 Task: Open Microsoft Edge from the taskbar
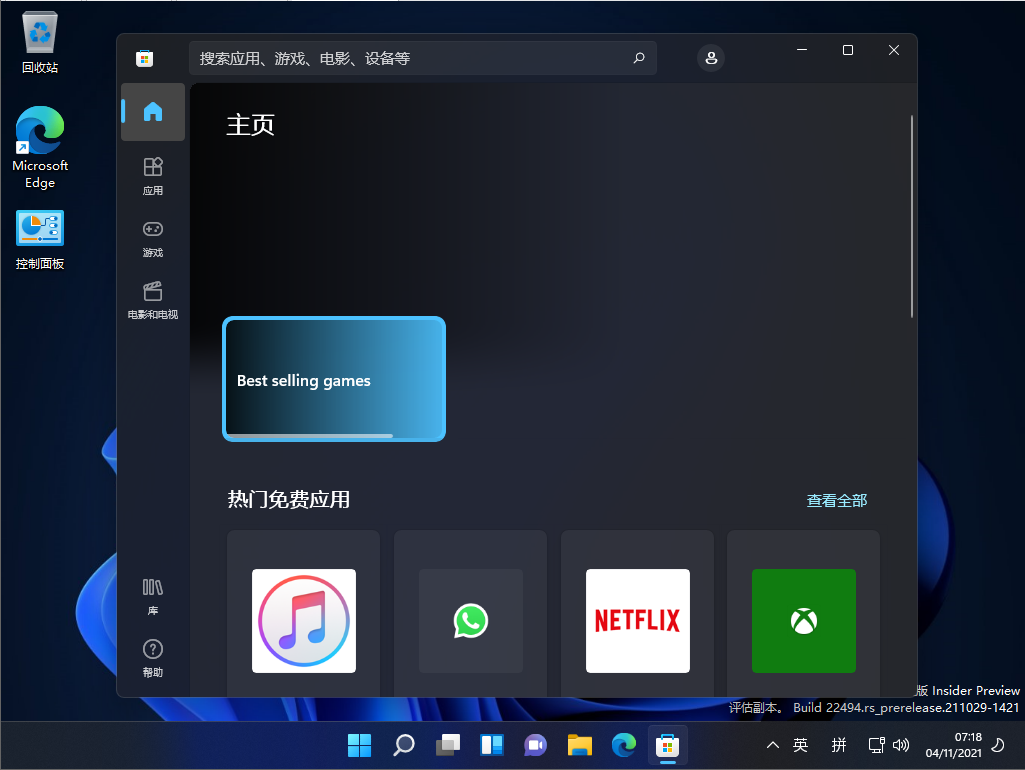[x=624, y=745]
